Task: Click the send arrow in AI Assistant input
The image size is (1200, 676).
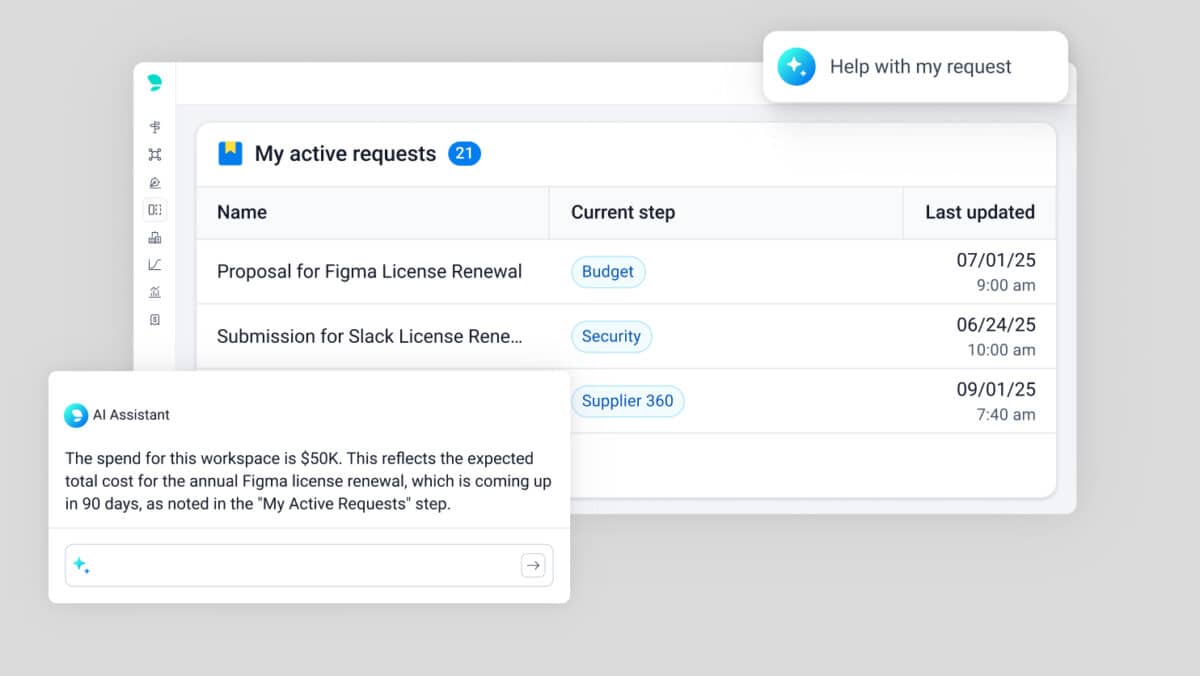Action: [x=533, y=566]
